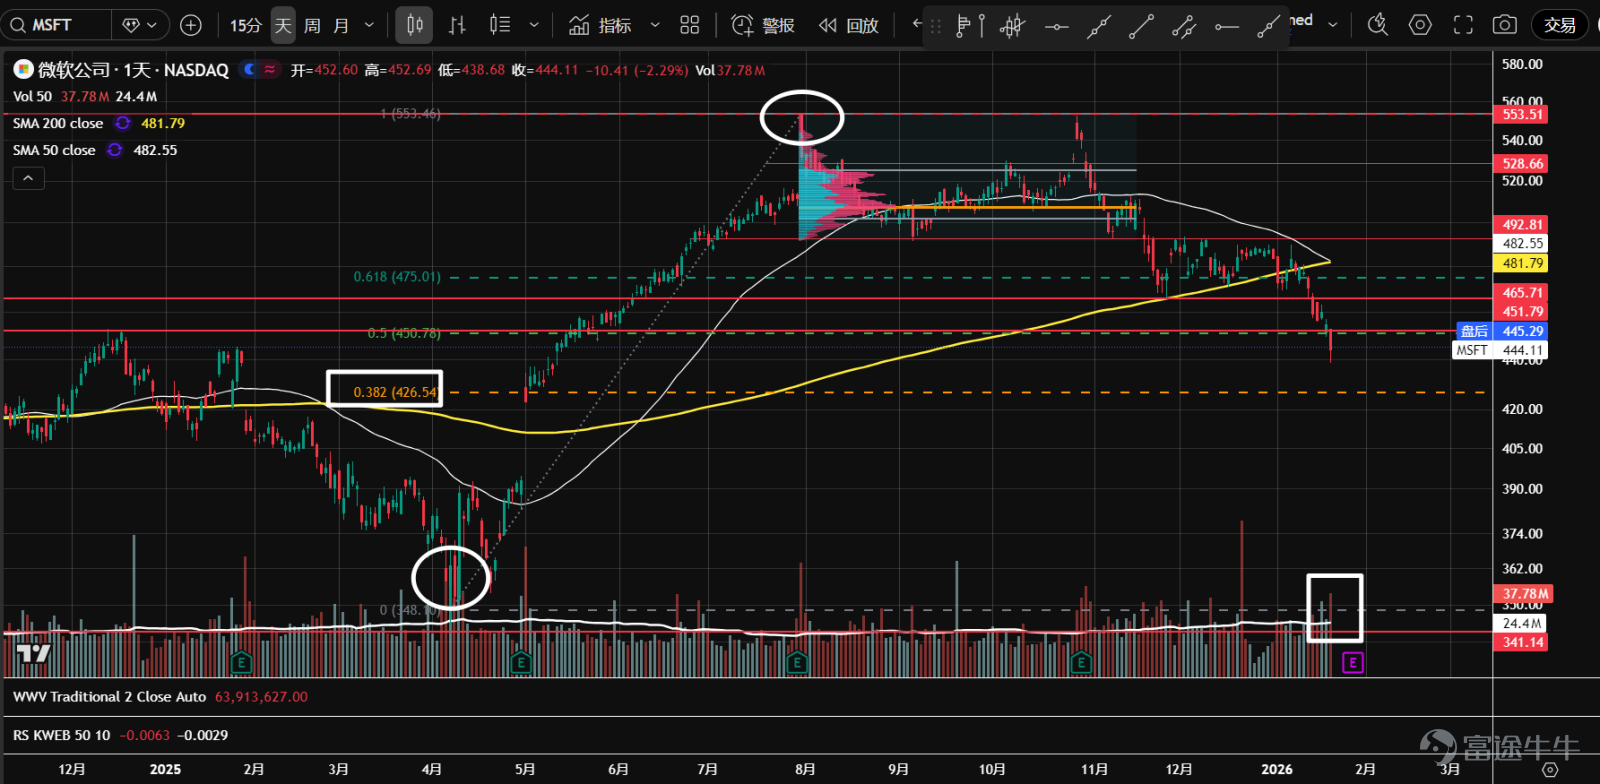This screenshot has height=784, width=1600.
Task: Click the SMA 50 close sync icon
Action: click(115, 150)
